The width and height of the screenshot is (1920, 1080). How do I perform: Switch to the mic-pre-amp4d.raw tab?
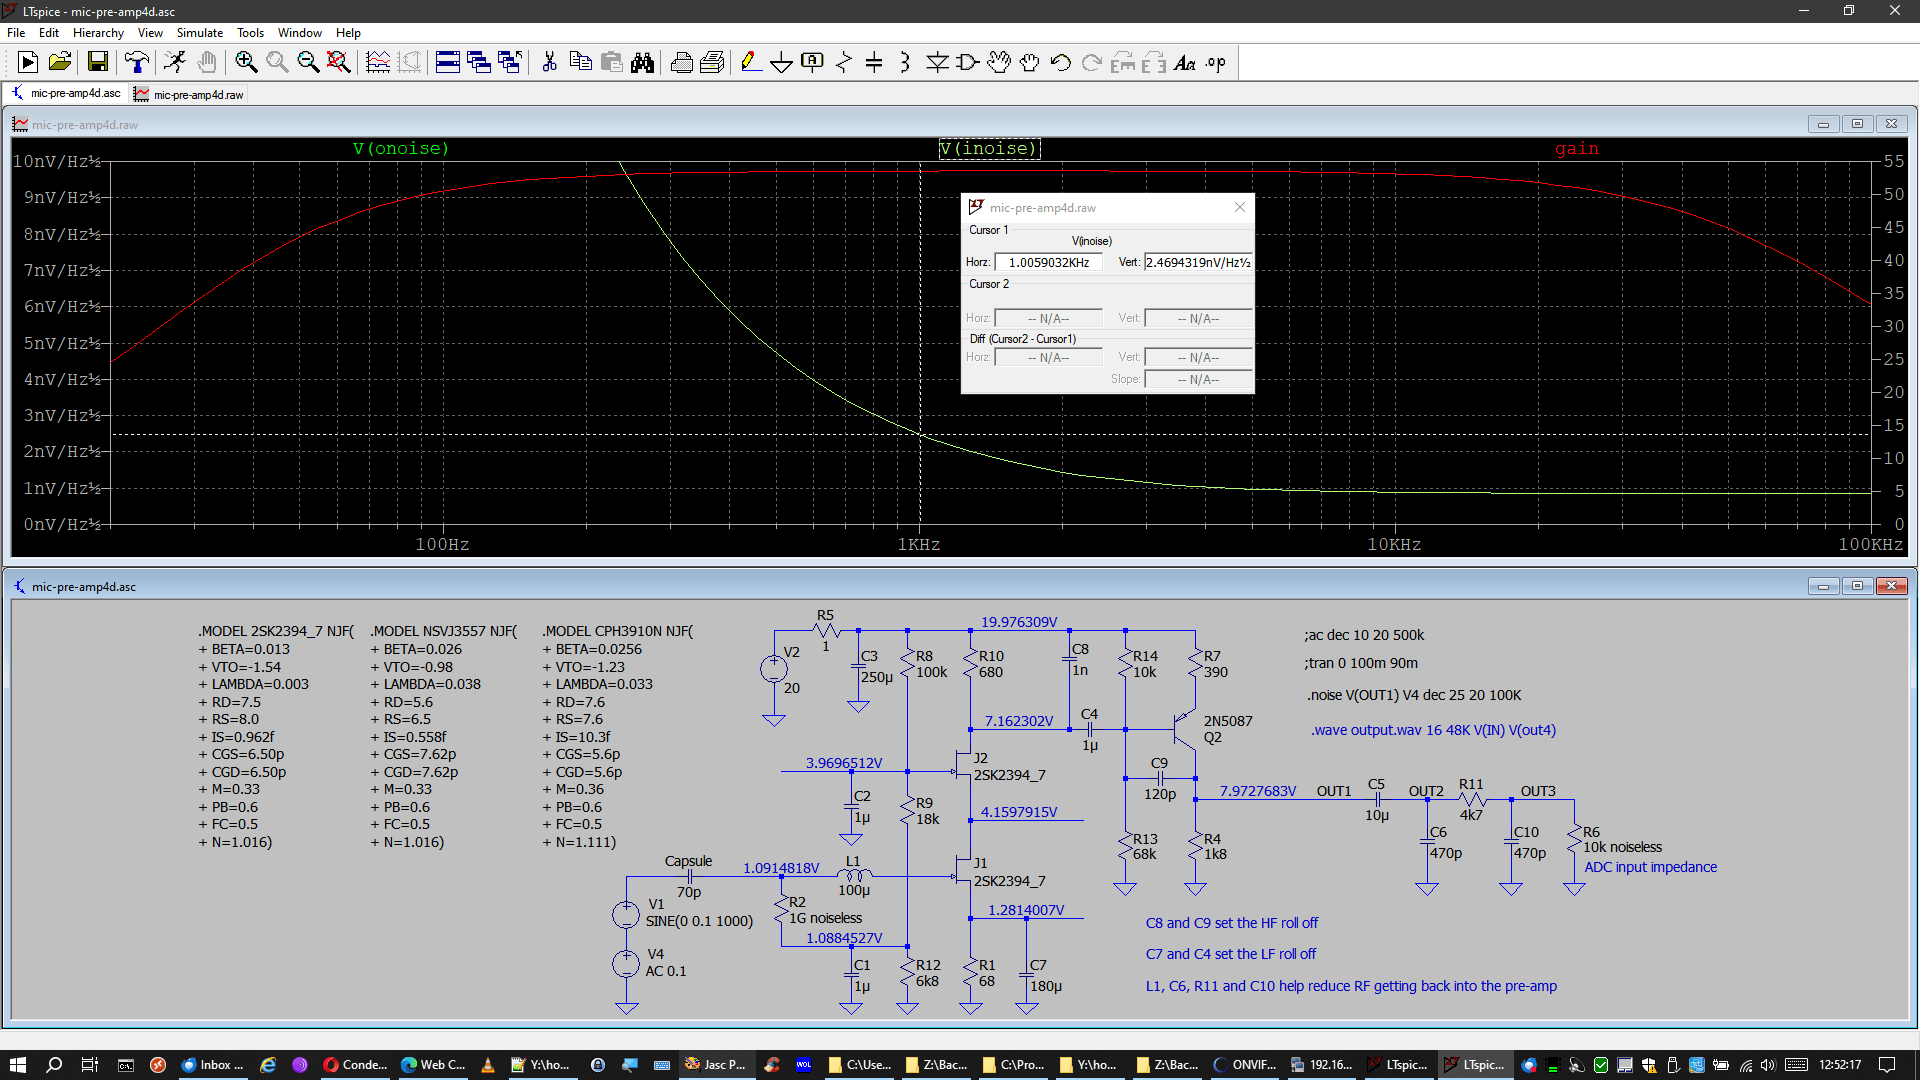[189, 94]
